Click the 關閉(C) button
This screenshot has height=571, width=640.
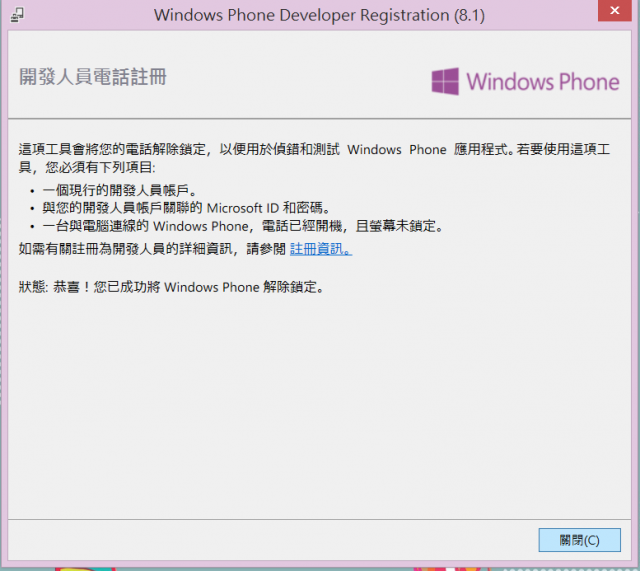pyautogui.click(x=579, y=540)
